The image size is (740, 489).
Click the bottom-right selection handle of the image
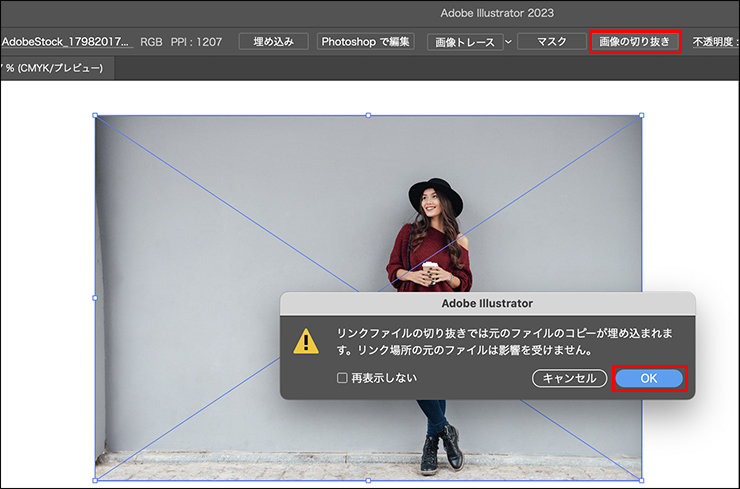click(641, 480)
